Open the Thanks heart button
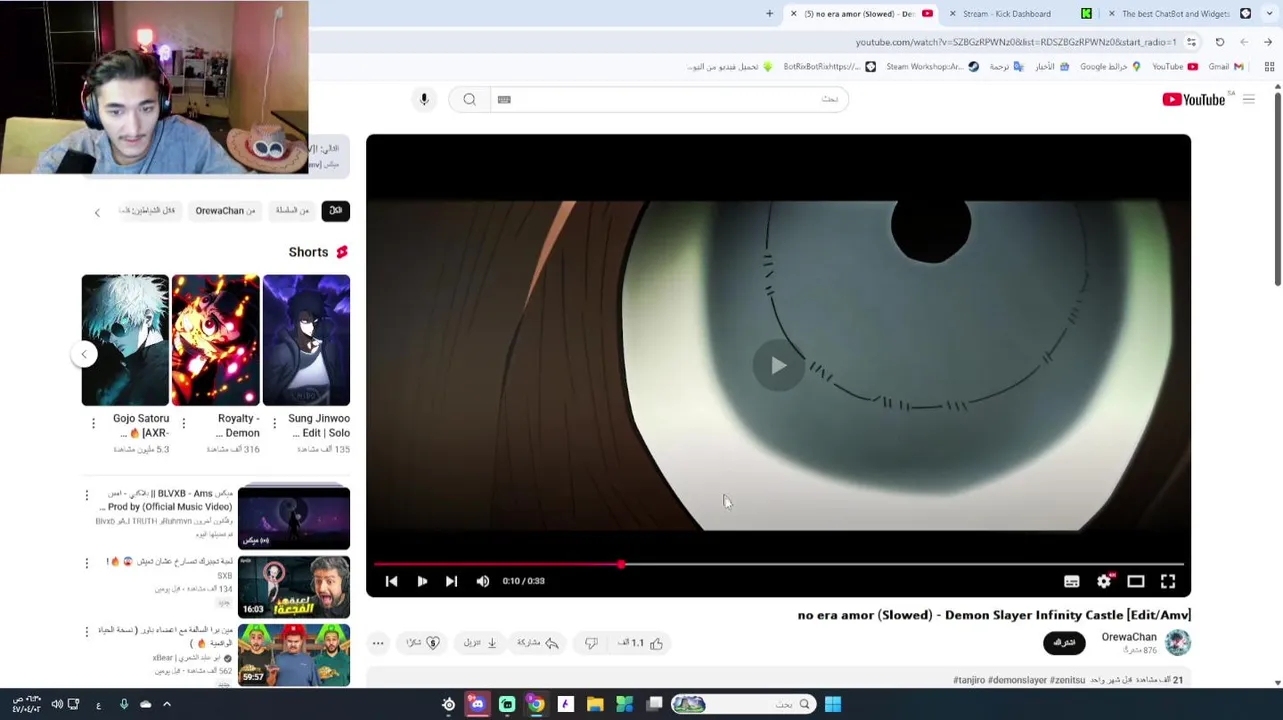 click(x=423, y=643)
